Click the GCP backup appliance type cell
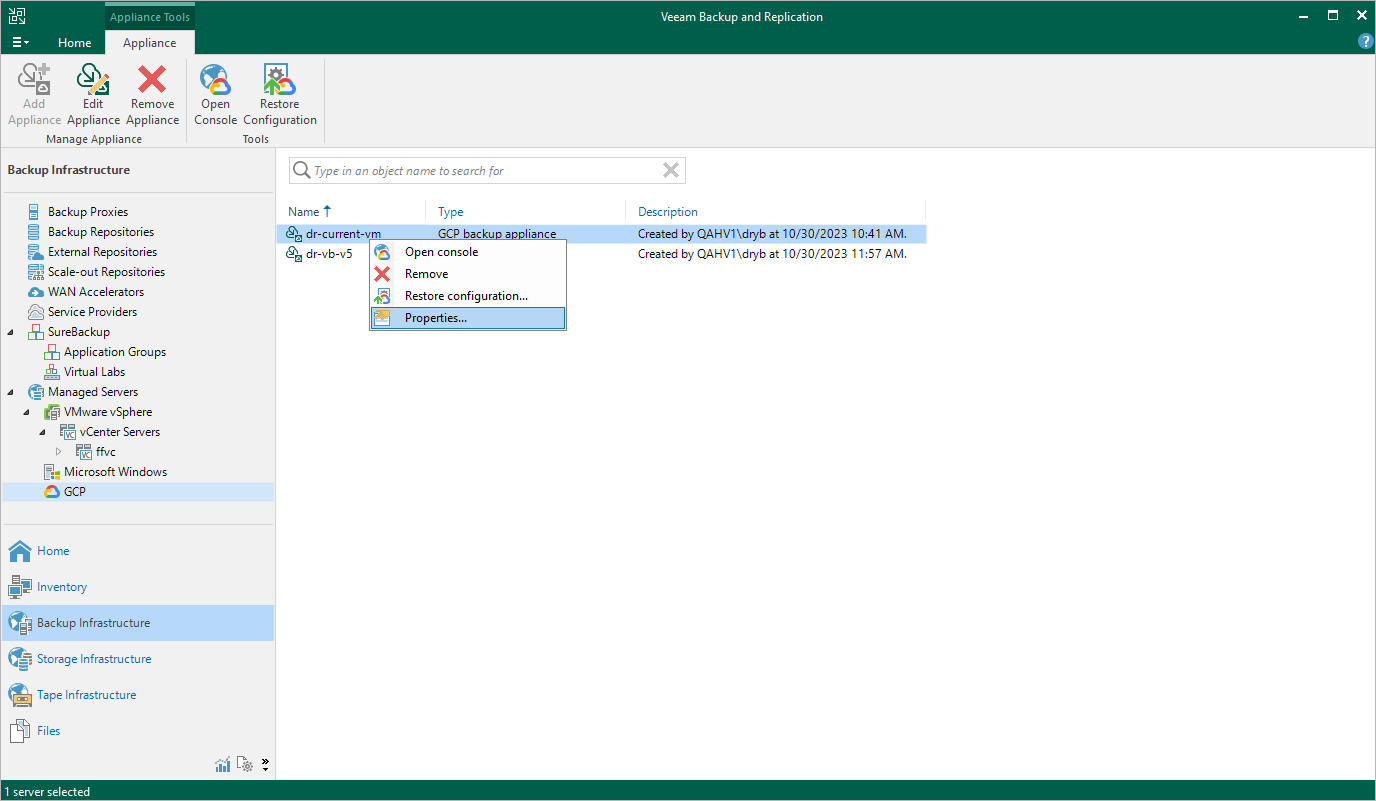This screenshot has width=1376, height=801. tap(497, 234)
